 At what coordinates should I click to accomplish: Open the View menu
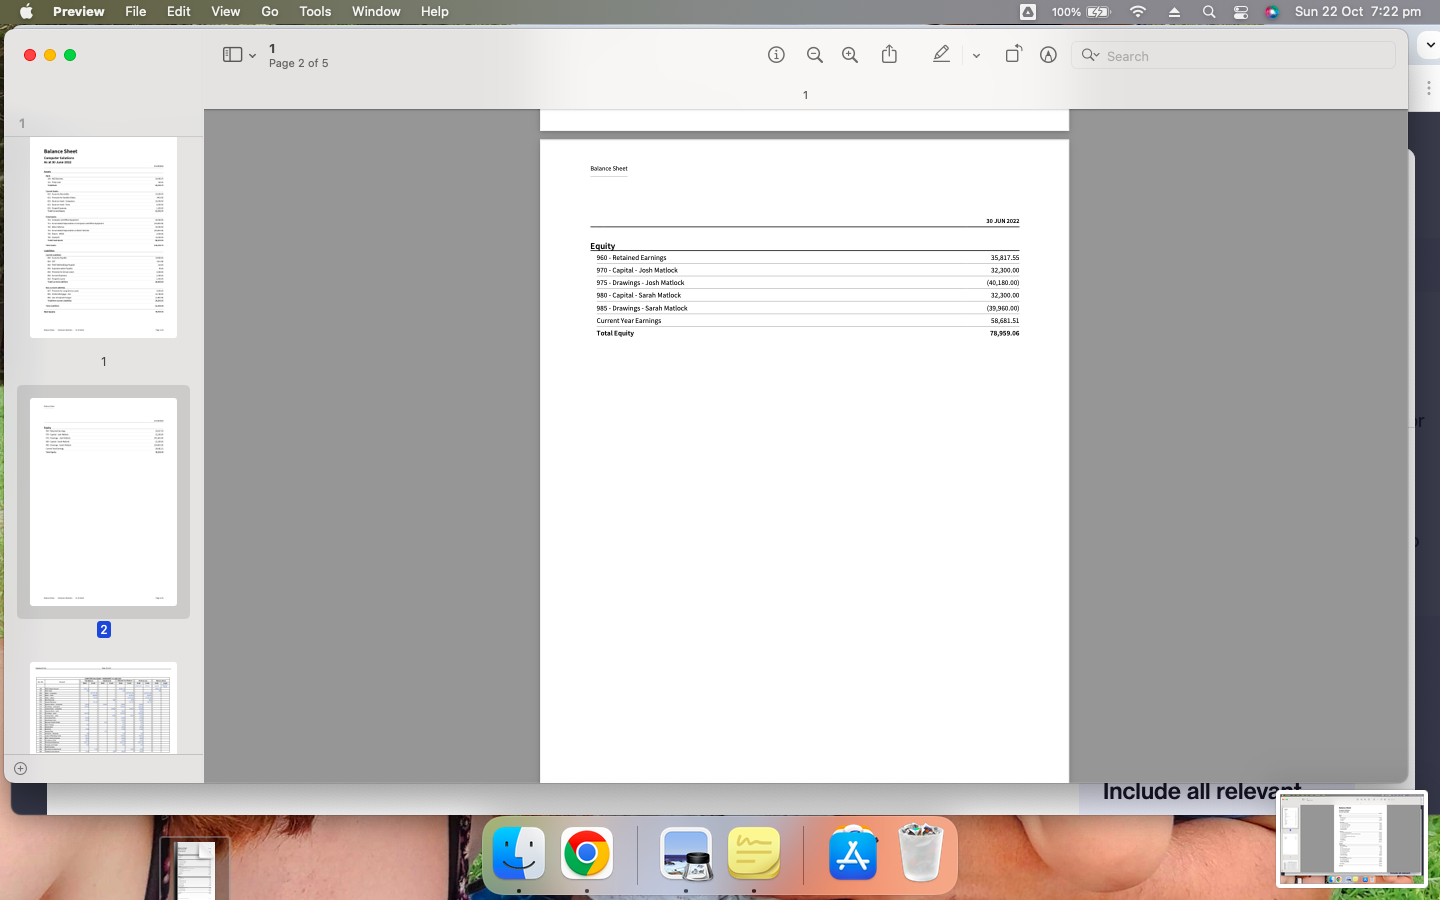(225, 11)
